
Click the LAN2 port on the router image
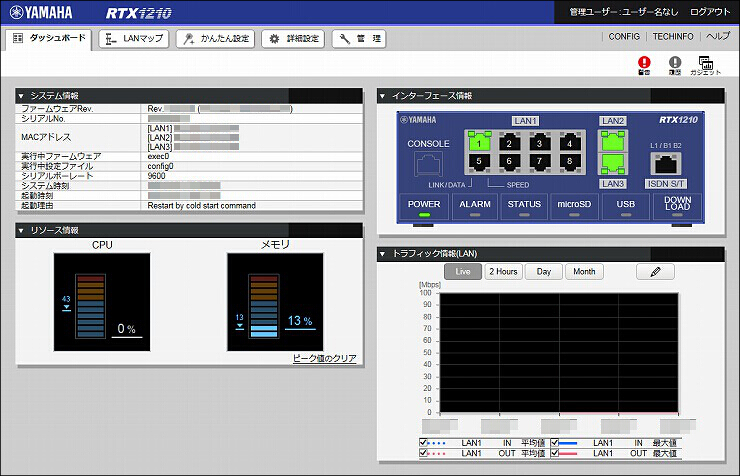coord(613,141)
